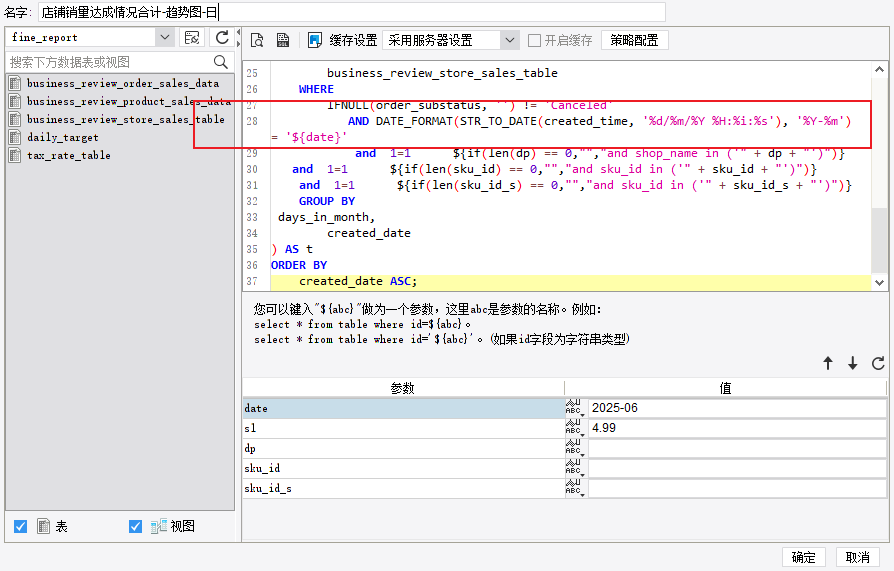Viewport: 894px width, 571px height.
Task: Change type icon for dp parameter
Action: pos(575,448)
